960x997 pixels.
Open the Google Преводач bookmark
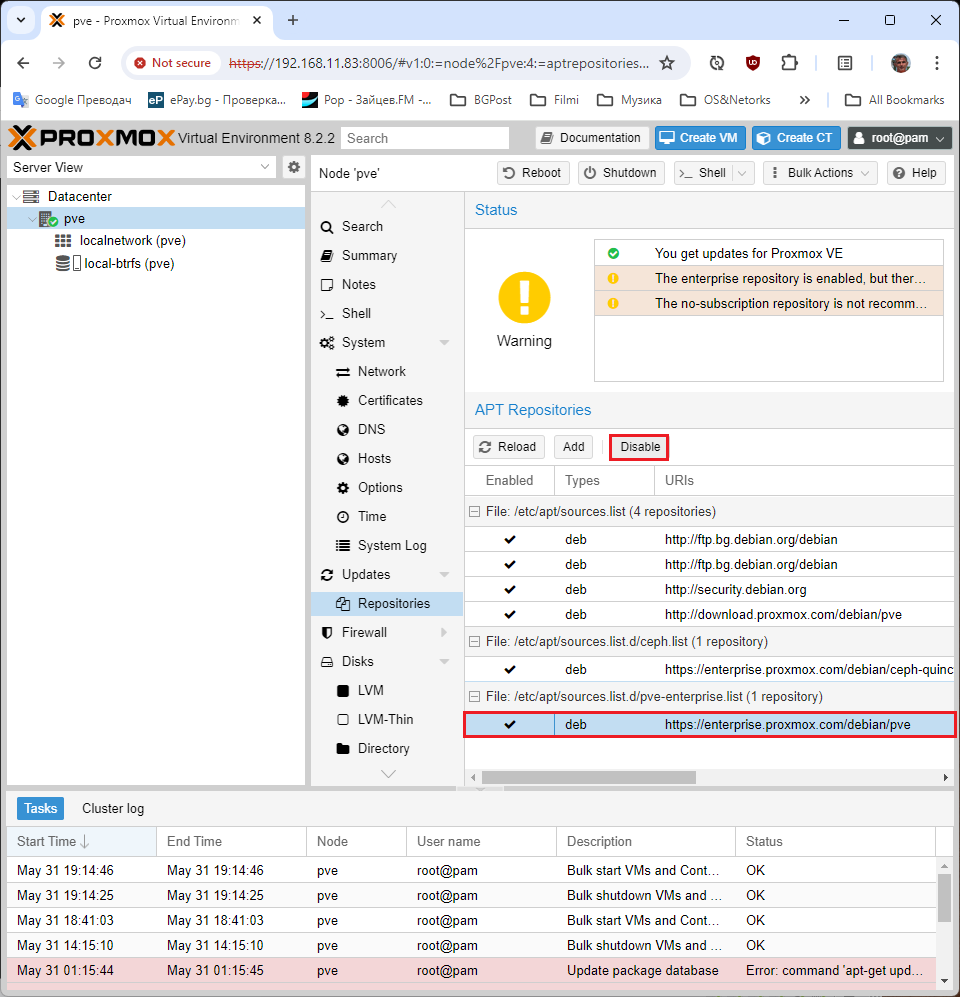click(x=72, y=100)
